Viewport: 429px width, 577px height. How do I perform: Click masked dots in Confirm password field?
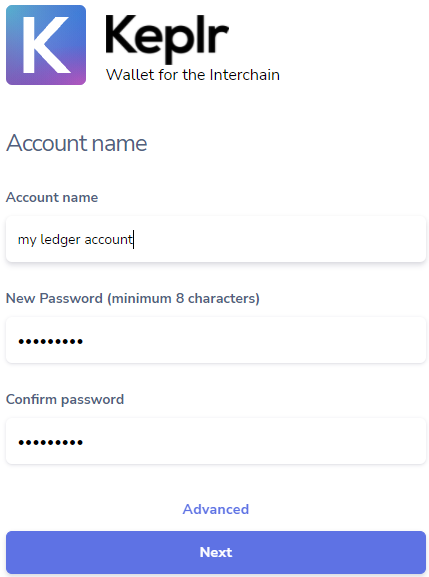[51, 442]
